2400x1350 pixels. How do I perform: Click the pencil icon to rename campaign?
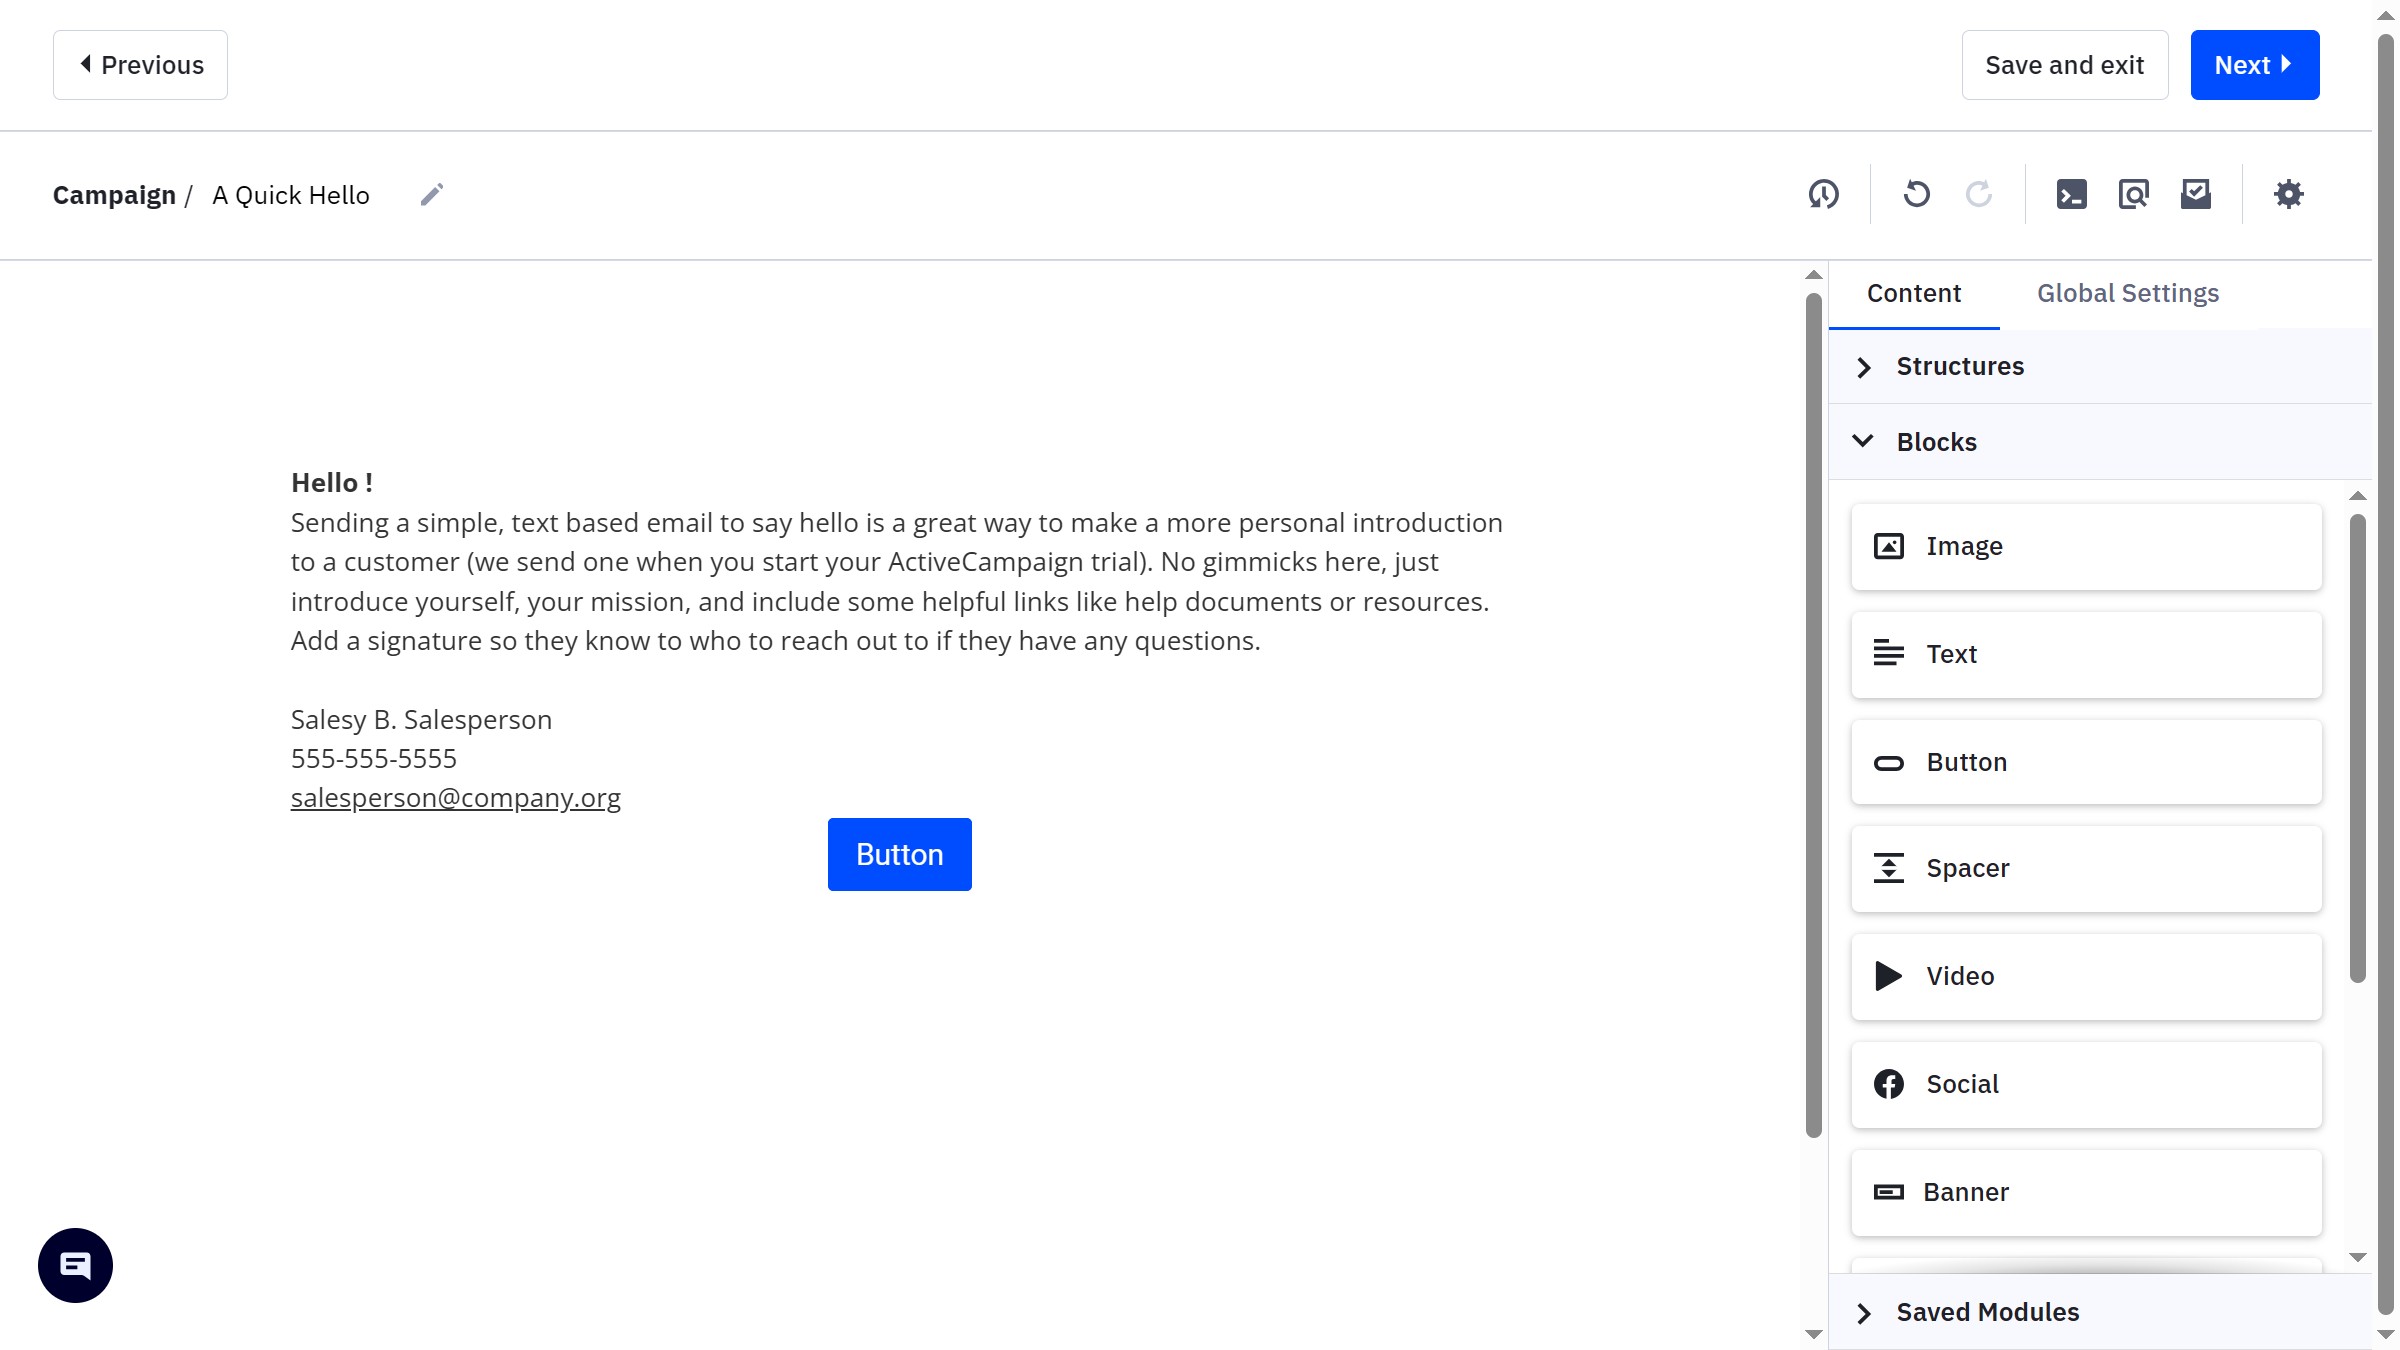pos(432,194)
